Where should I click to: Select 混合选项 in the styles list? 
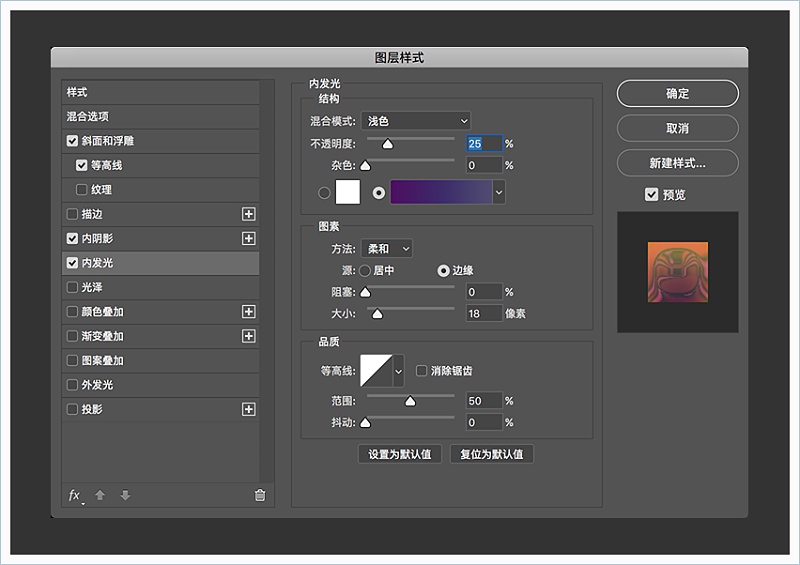(x=88, y=117)
